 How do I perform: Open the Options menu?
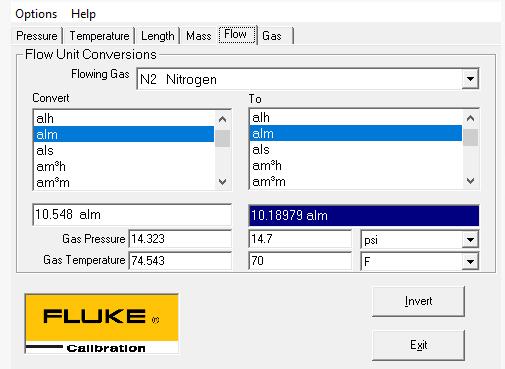point(36,14)
